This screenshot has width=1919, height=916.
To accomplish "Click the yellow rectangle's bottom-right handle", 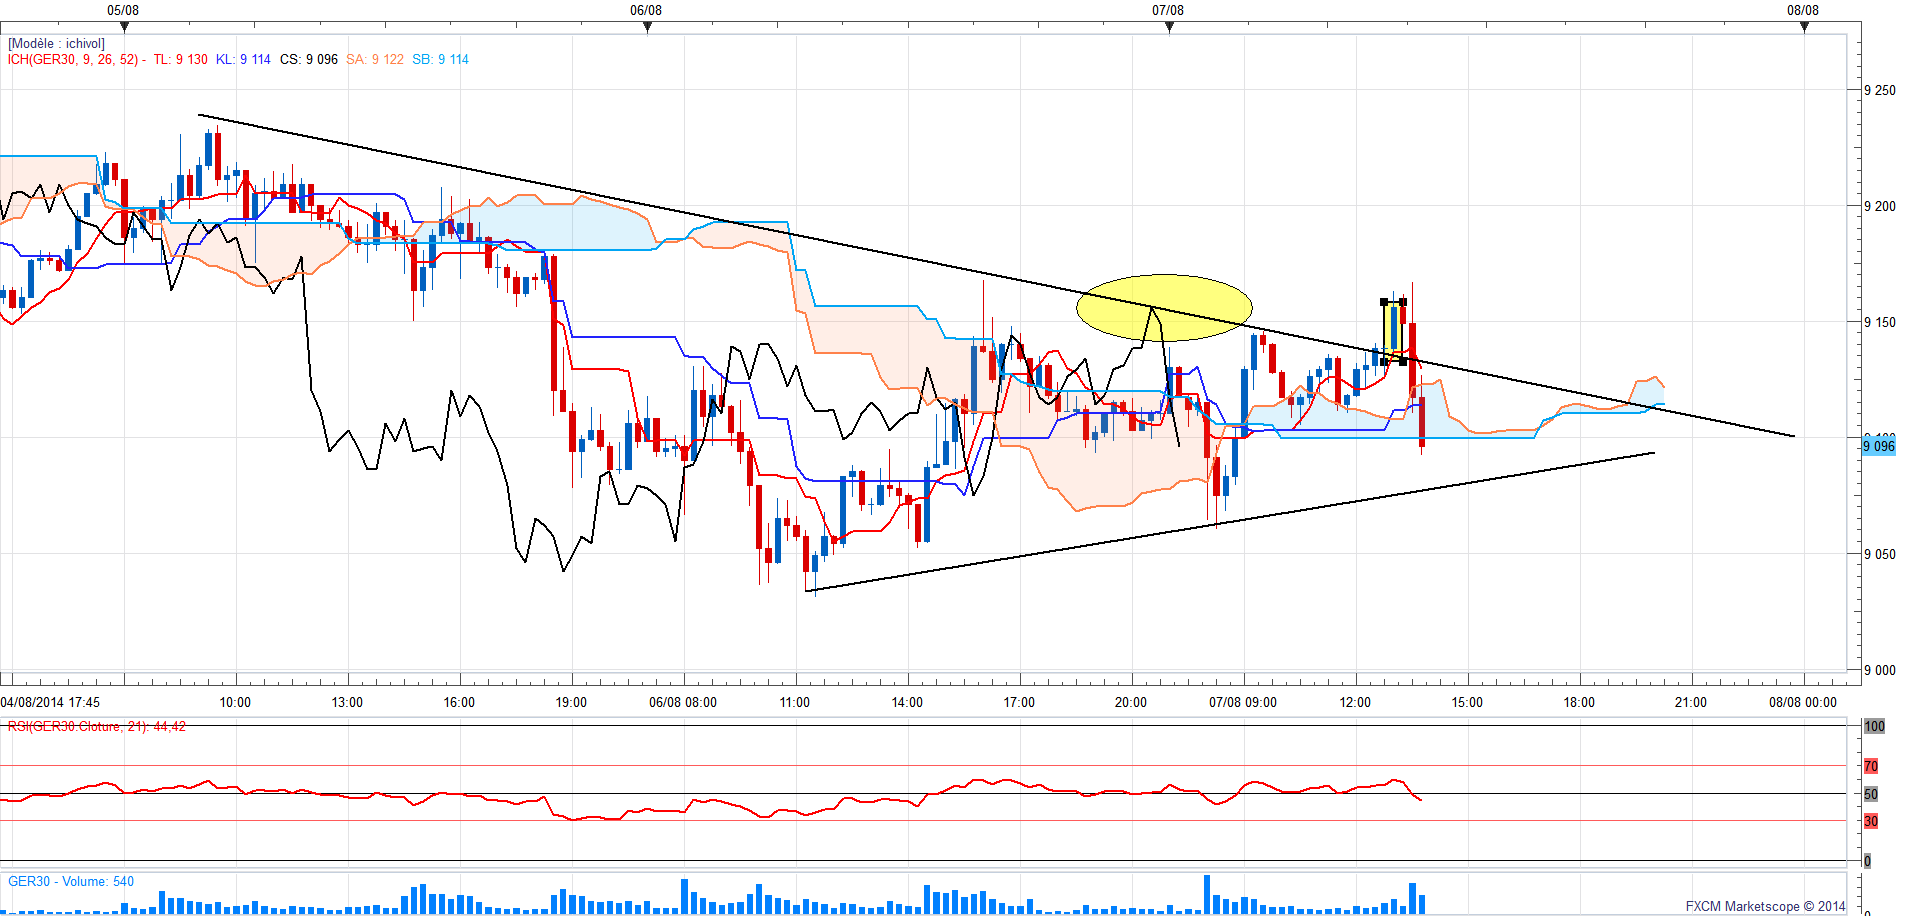I will tap(1403, 361).
